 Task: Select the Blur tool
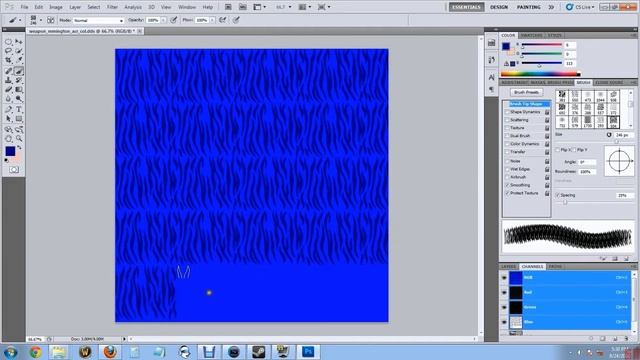[x=8, y=99]
